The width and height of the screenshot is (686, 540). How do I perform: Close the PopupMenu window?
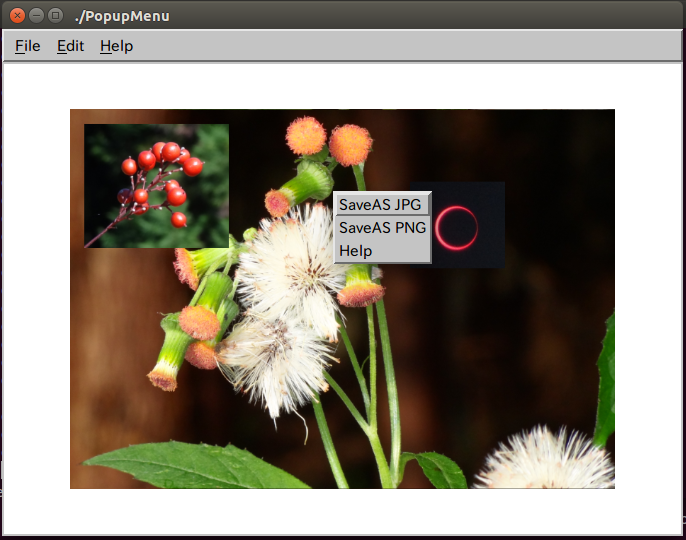[17, 16]
